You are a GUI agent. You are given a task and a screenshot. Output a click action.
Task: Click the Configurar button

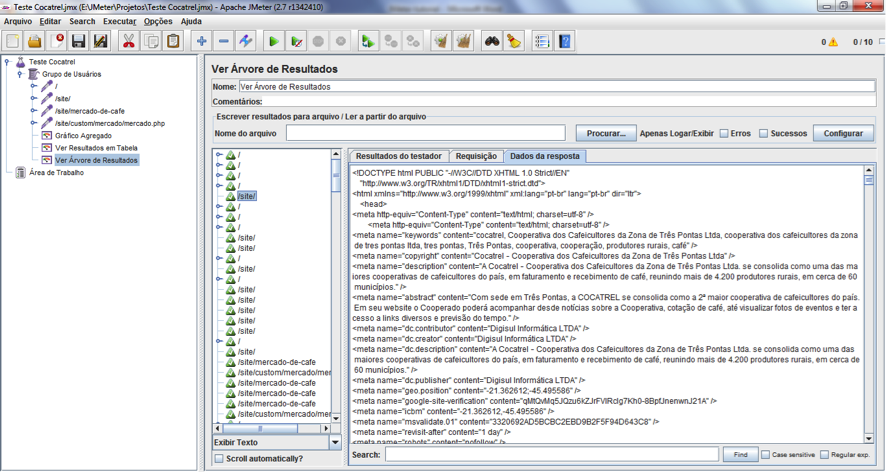click(843, 134)
